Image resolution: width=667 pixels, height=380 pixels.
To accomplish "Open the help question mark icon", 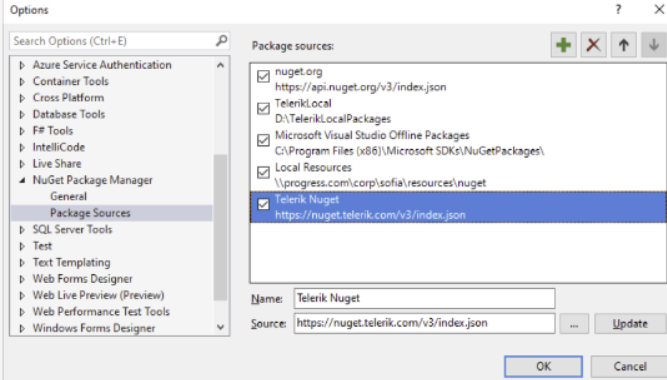I will (618, 9).
